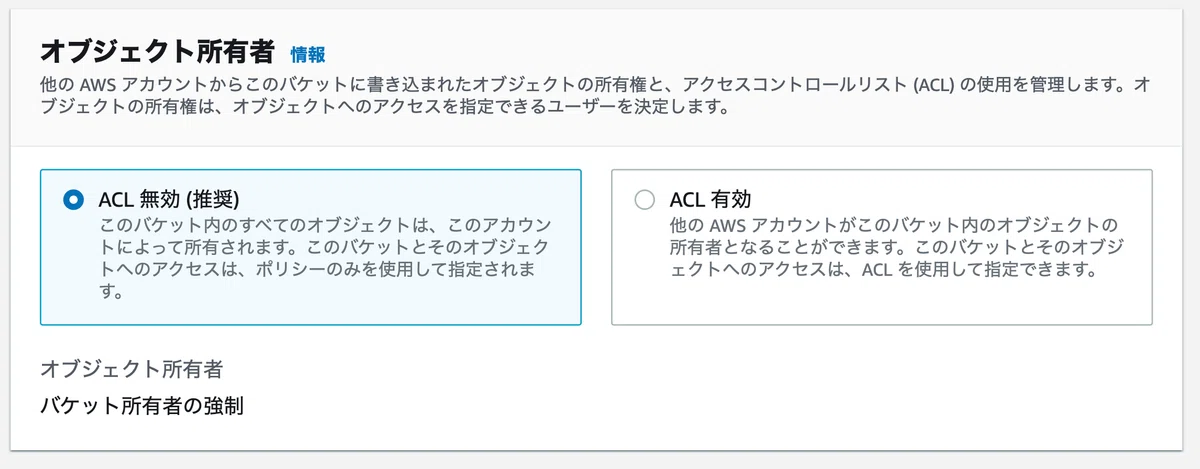
Task: Click the ACL 有効 option description paragraph
Action: pyautogui.click(x=897, y=246)
